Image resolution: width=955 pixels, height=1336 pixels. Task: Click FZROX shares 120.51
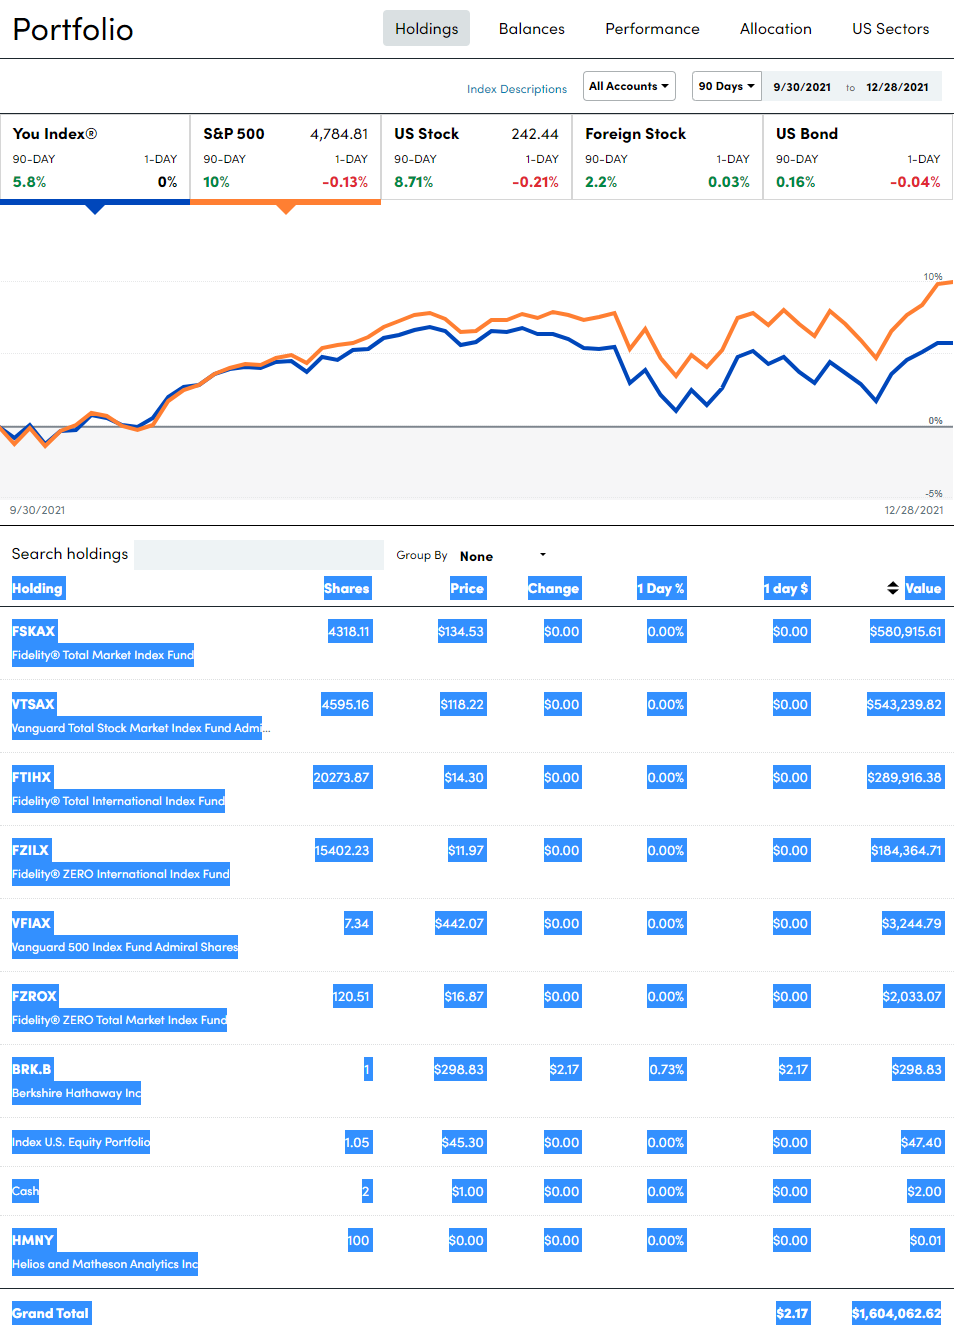351,997
